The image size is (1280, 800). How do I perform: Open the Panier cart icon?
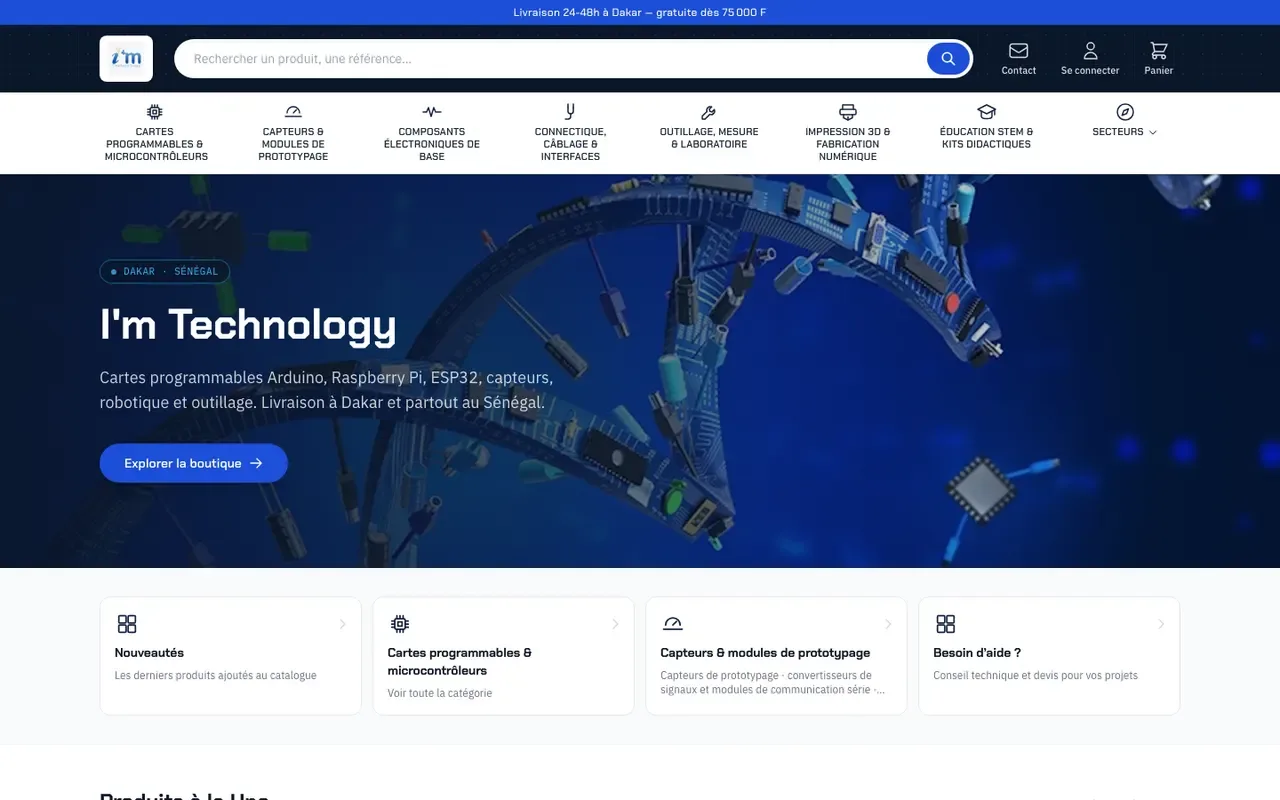(x=1158, y=50)
